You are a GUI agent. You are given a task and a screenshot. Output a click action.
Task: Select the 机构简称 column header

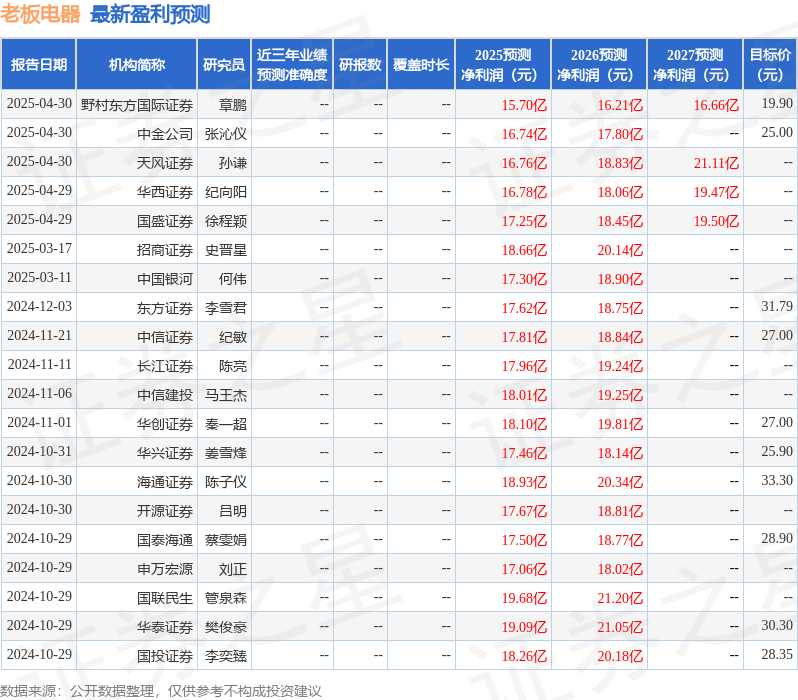136,65
